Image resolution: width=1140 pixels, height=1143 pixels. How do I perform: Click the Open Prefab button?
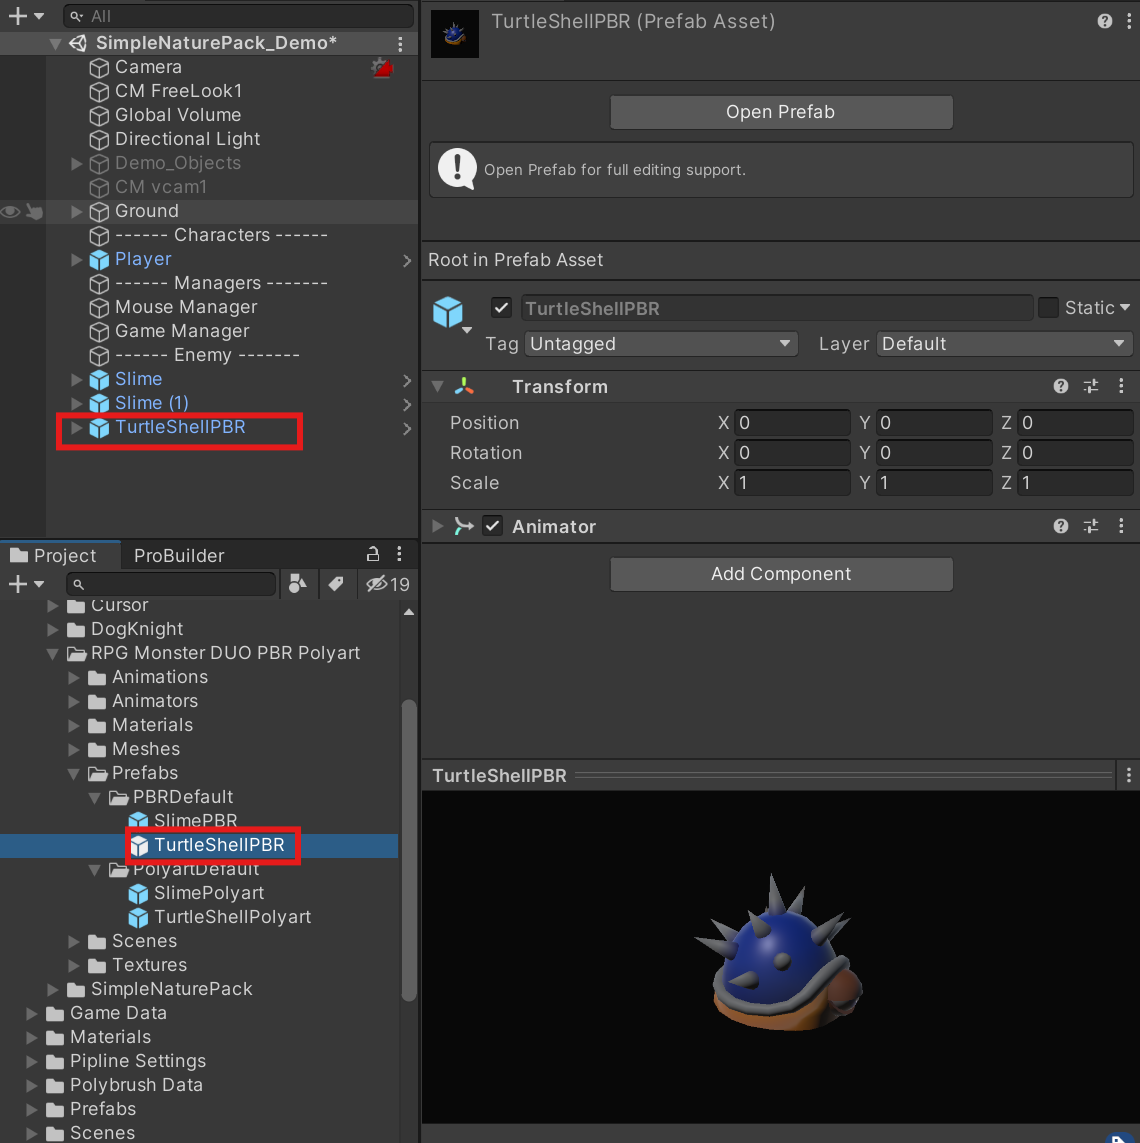click(x=781, y=112)
